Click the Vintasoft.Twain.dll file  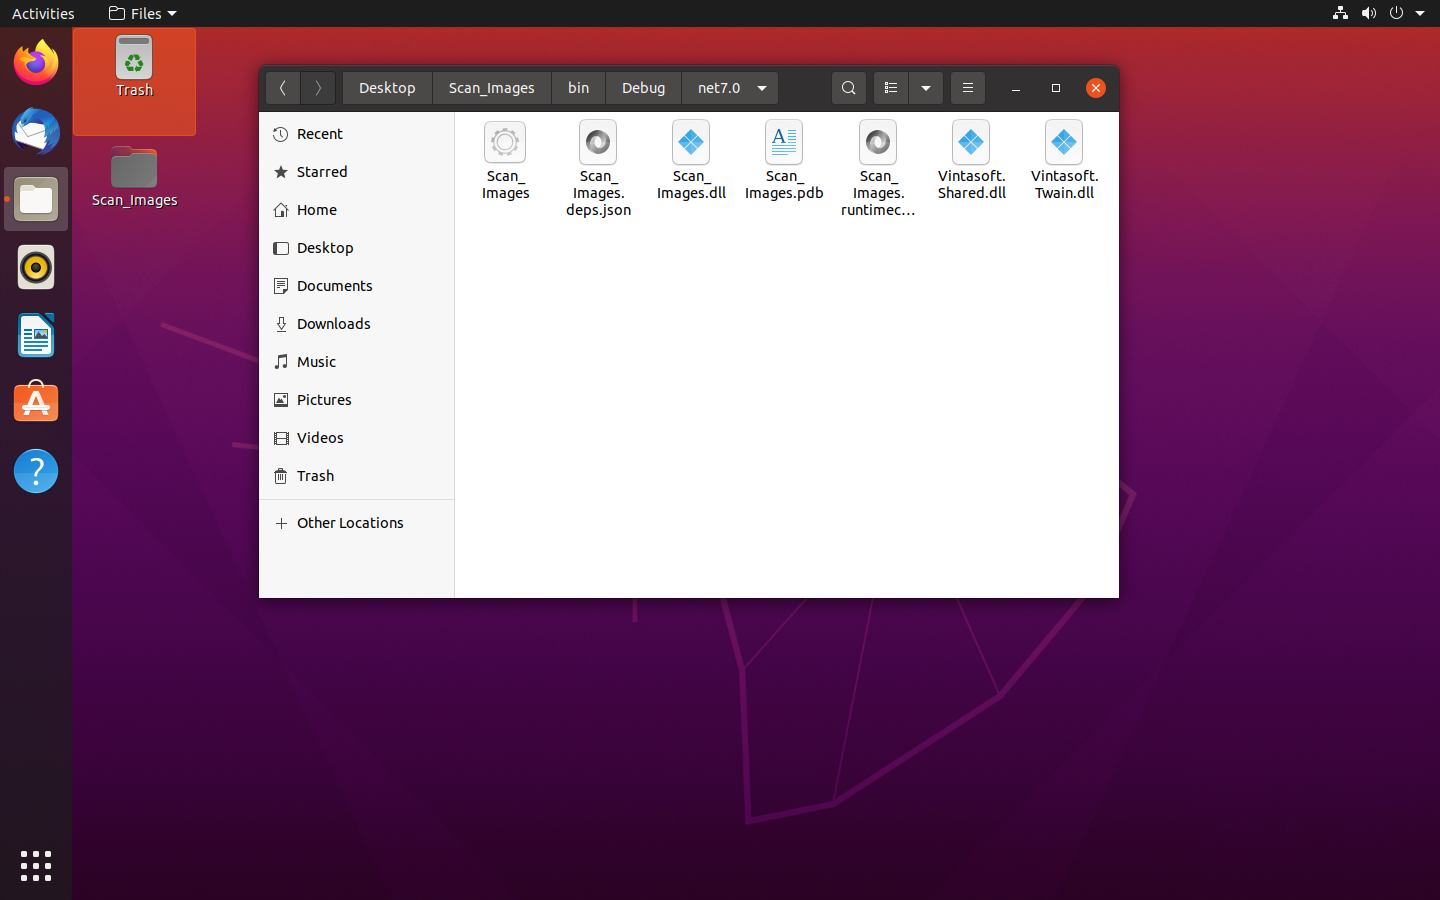point(1064,144)
